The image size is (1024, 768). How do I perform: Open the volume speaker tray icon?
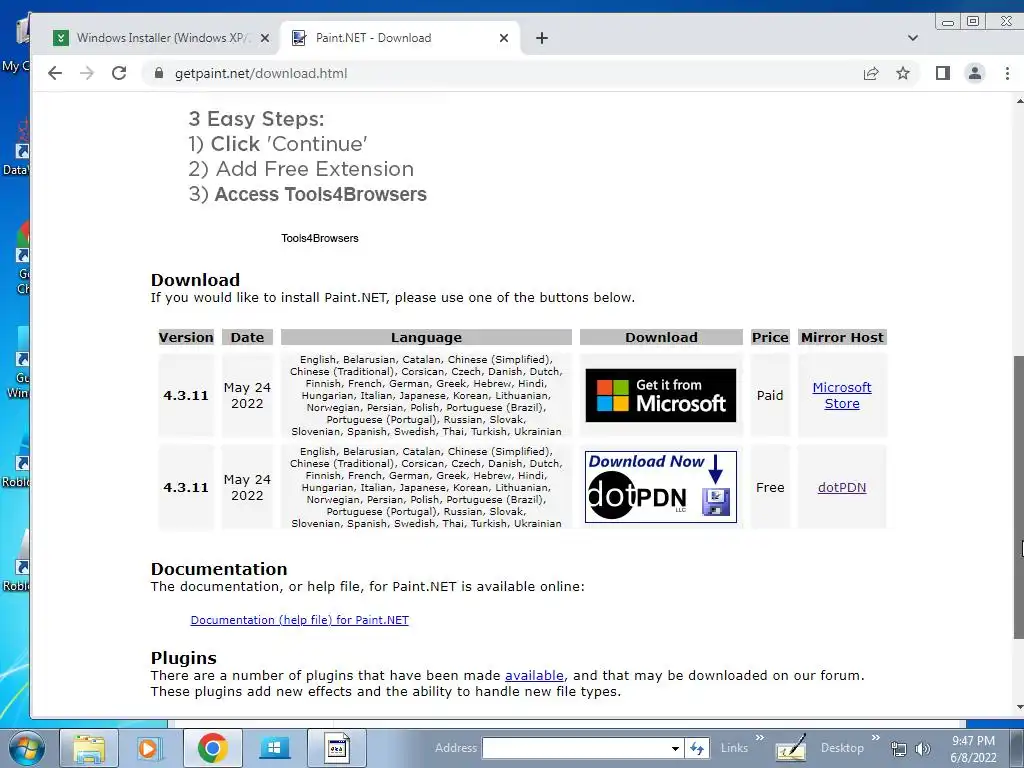pos(922,749)
